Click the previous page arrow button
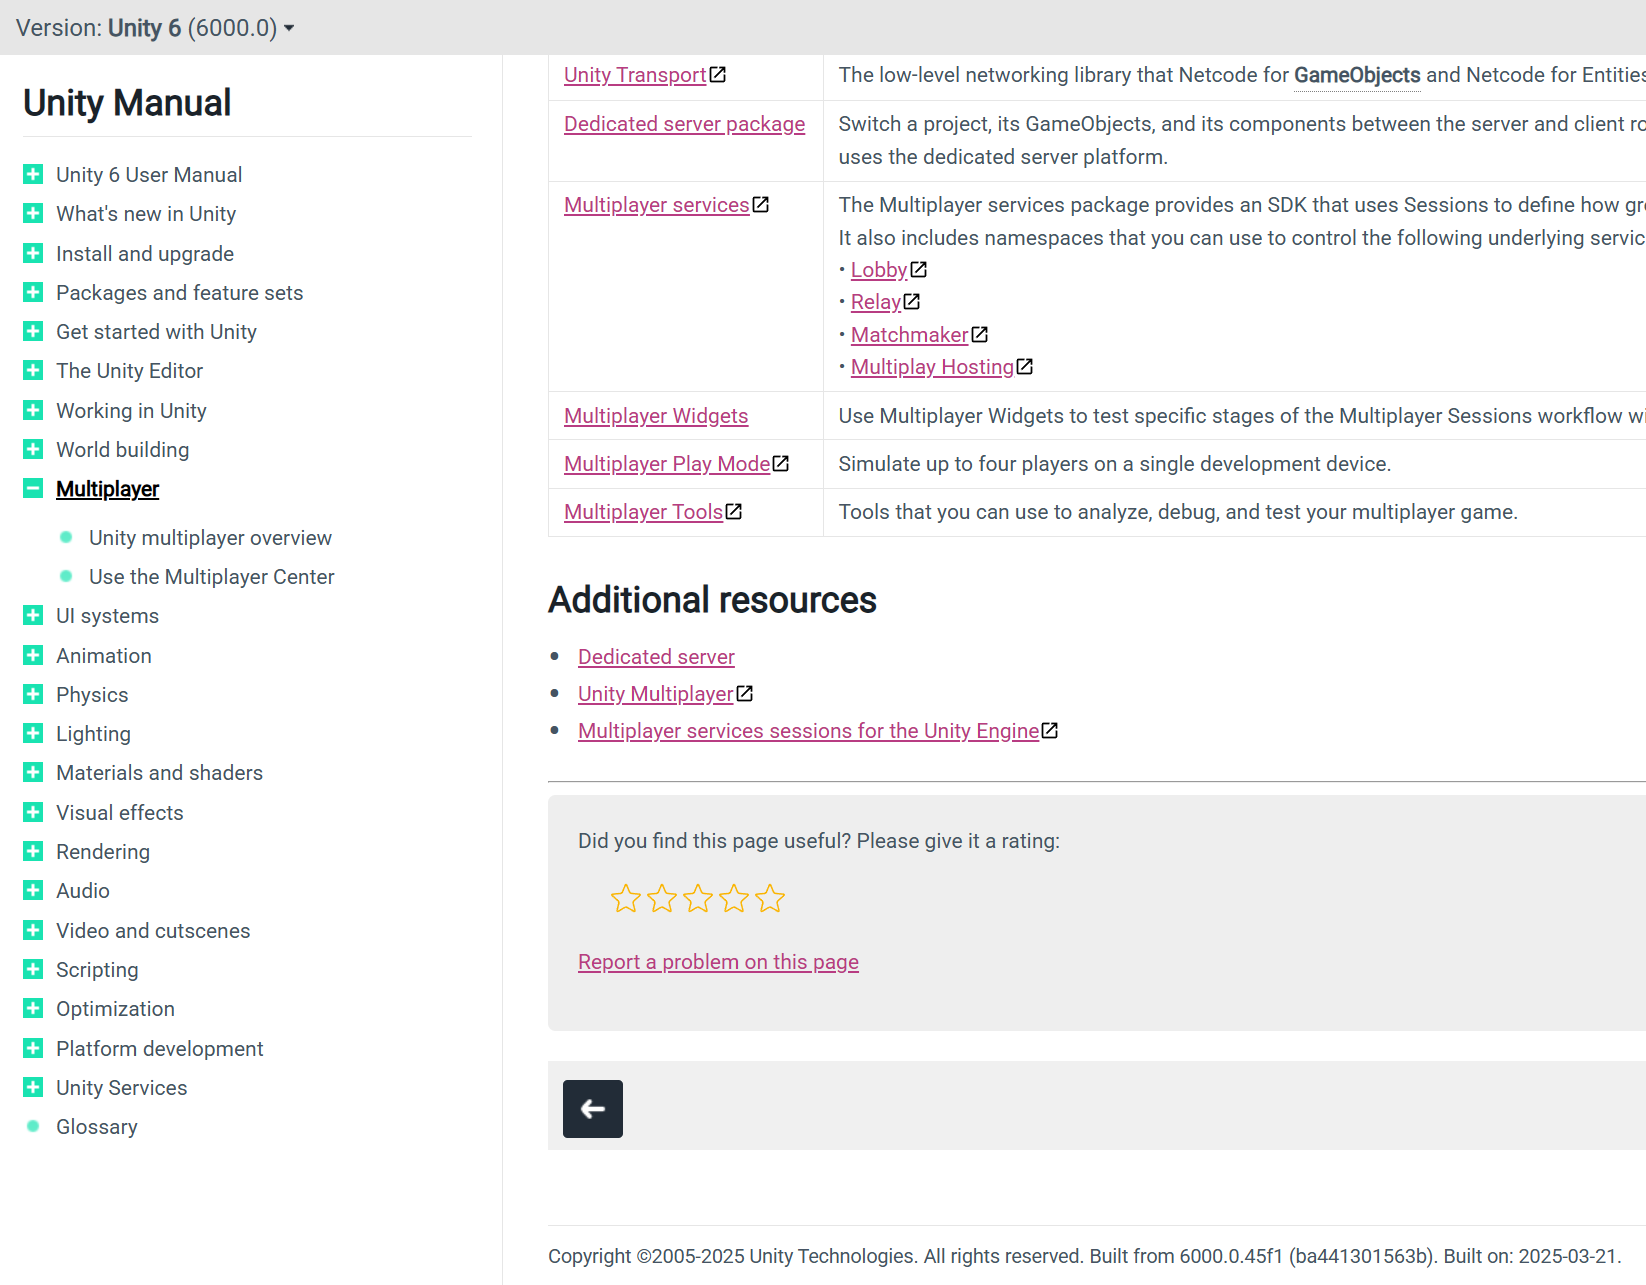The height and width of the screenshot is (1285, 1646). tap(593, 1109)
